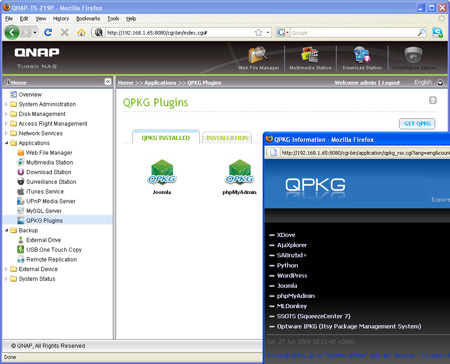Open Remote Replication in sidebar
The image size is (450, 364).
[51, 259]
